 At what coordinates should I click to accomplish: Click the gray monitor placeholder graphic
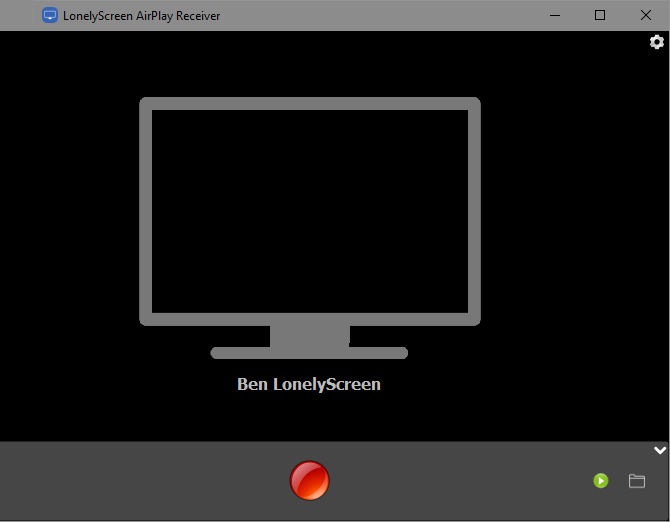click(310, 228)
